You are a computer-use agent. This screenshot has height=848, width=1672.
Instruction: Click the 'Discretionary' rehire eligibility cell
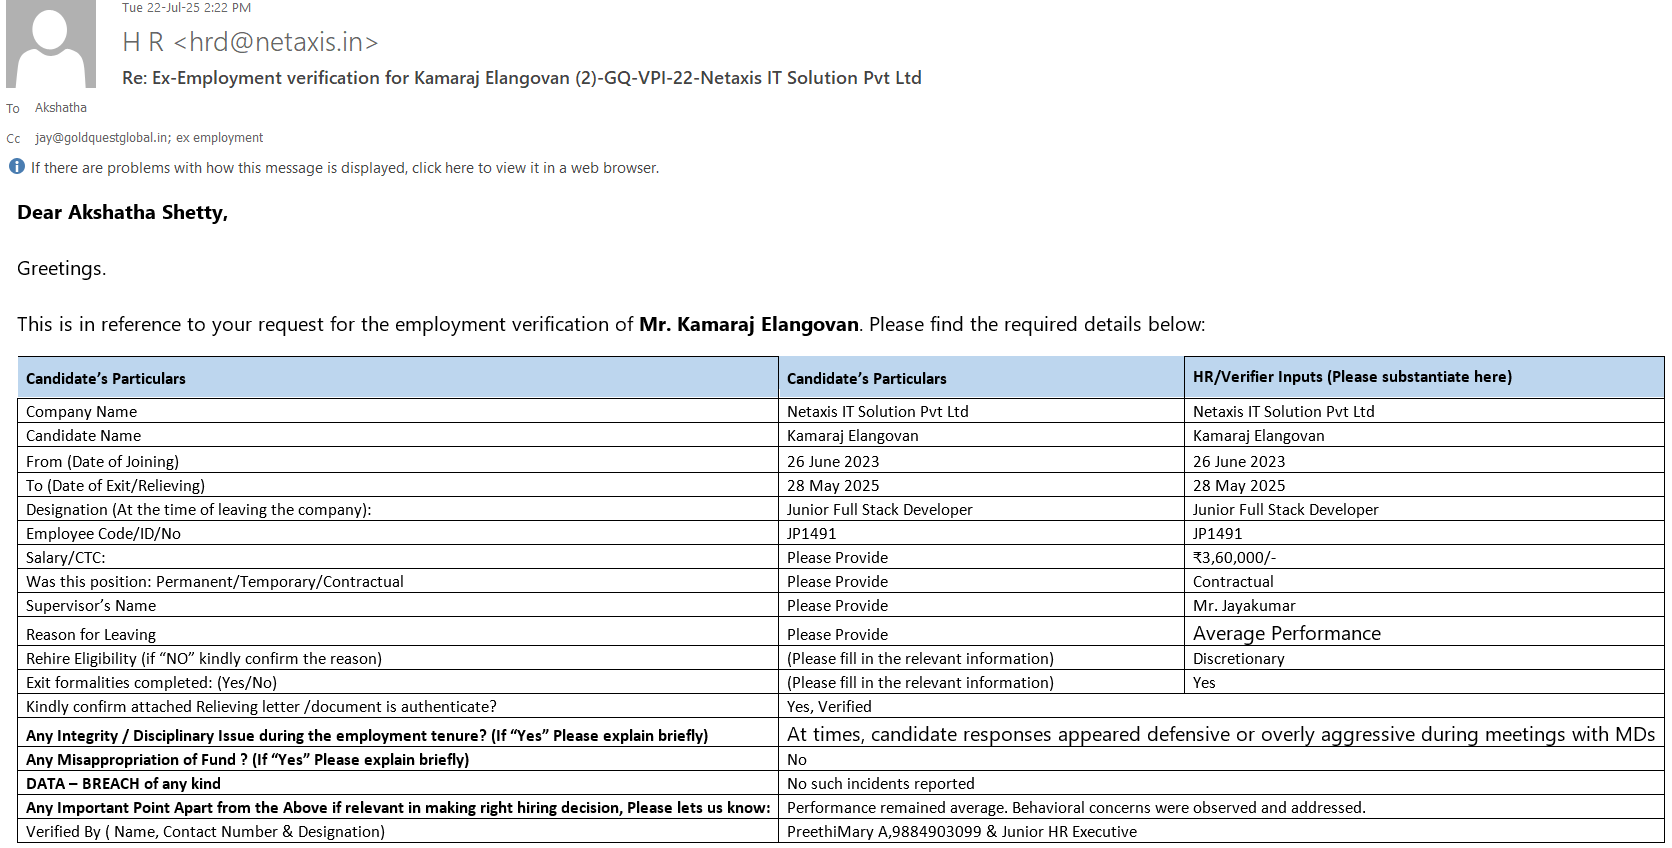pyautogui.click(x=1238, y=659)
